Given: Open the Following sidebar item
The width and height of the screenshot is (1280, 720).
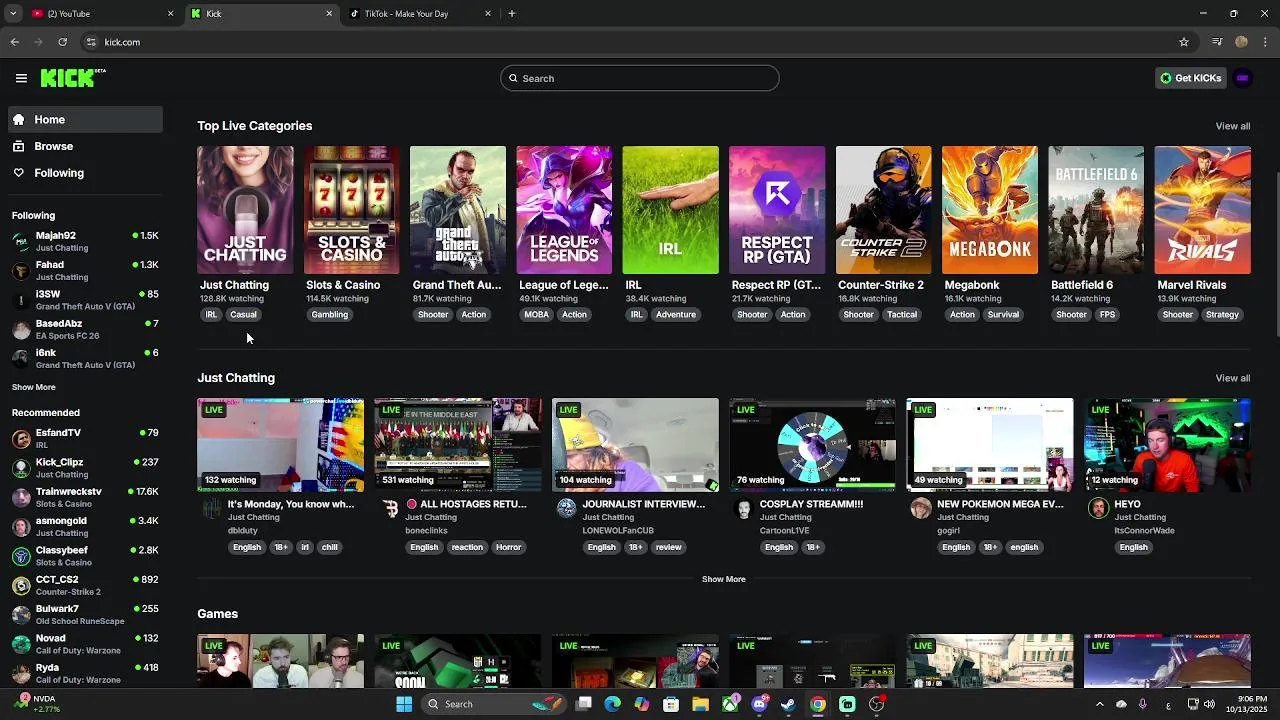Looking at the screenshot, I should point(85,173).
